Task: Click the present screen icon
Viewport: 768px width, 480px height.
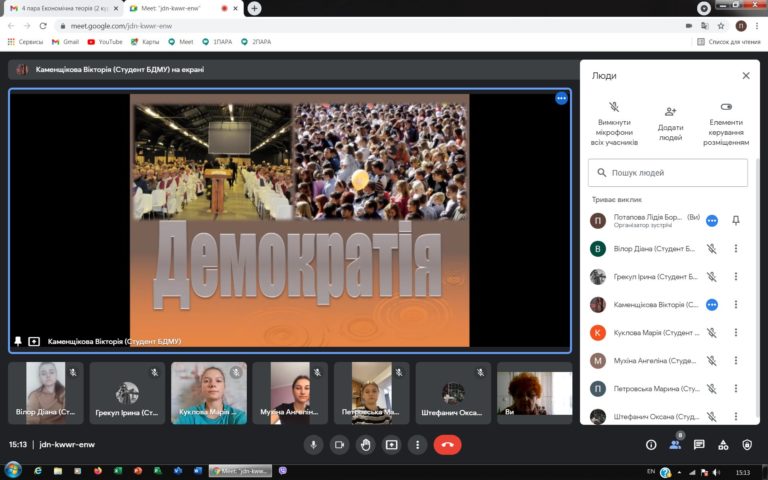Action: [x=392, y=445]
